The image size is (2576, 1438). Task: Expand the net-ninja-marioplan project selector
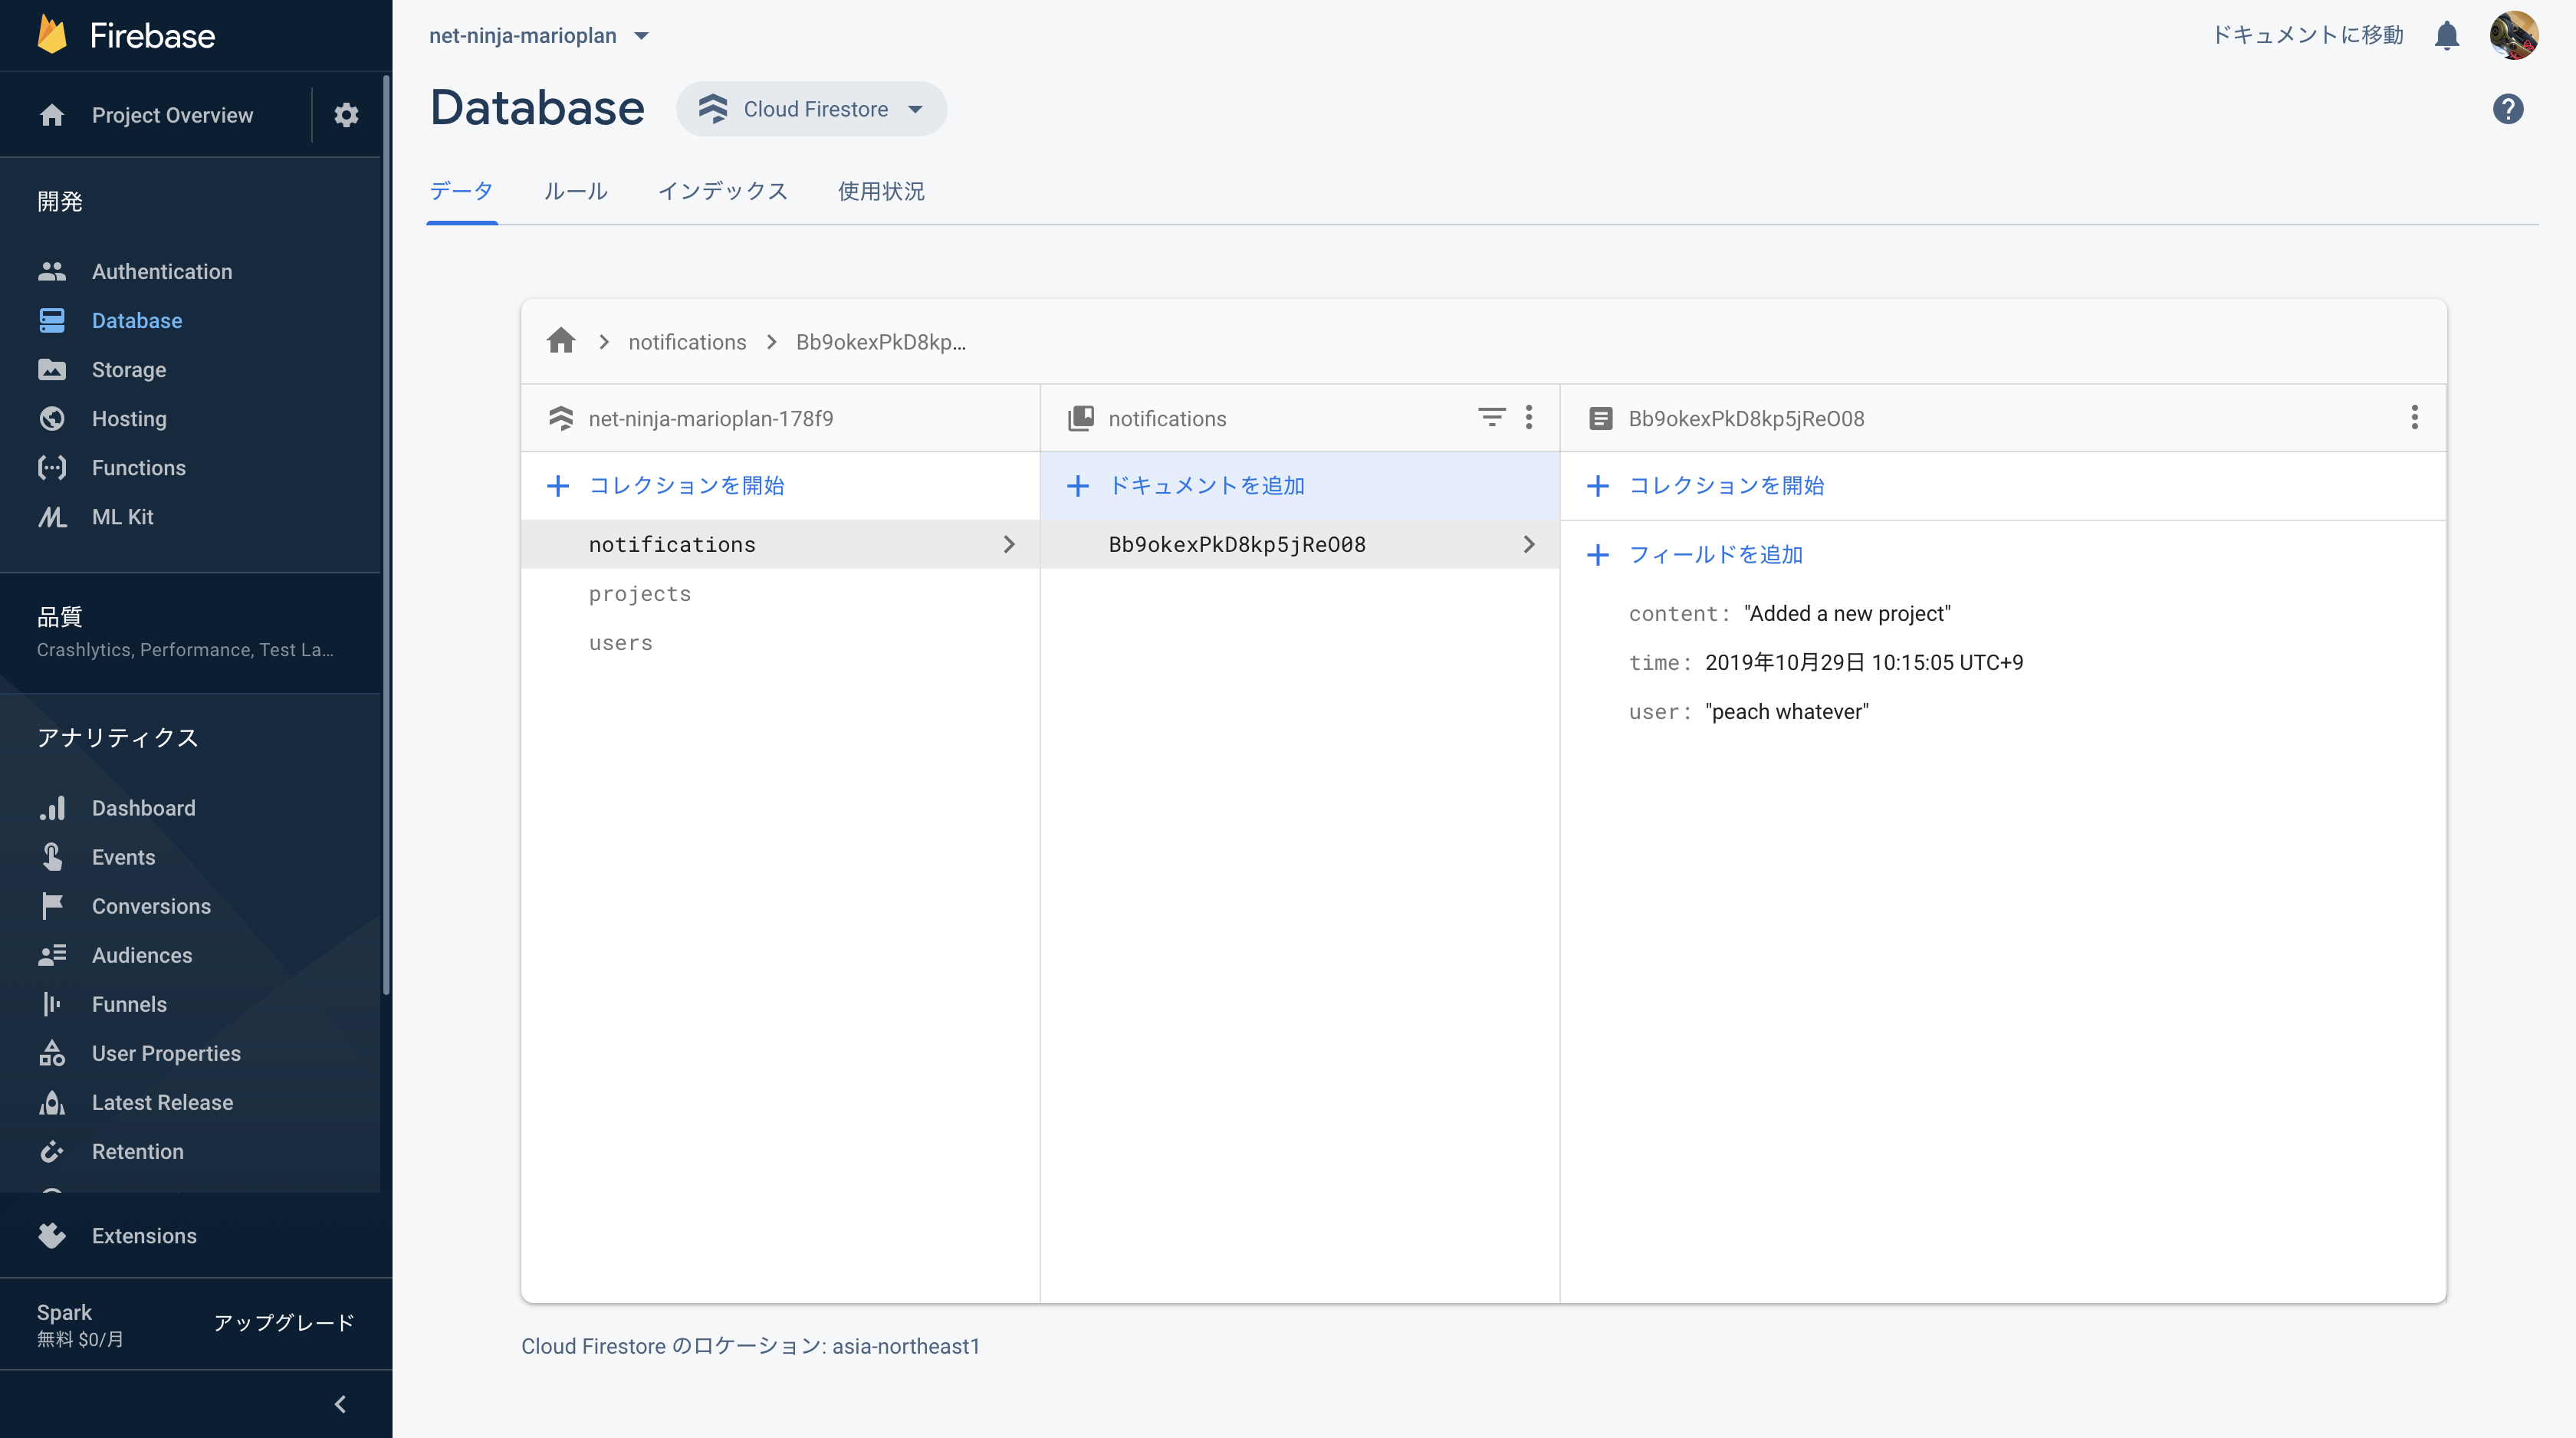[539, 35]
